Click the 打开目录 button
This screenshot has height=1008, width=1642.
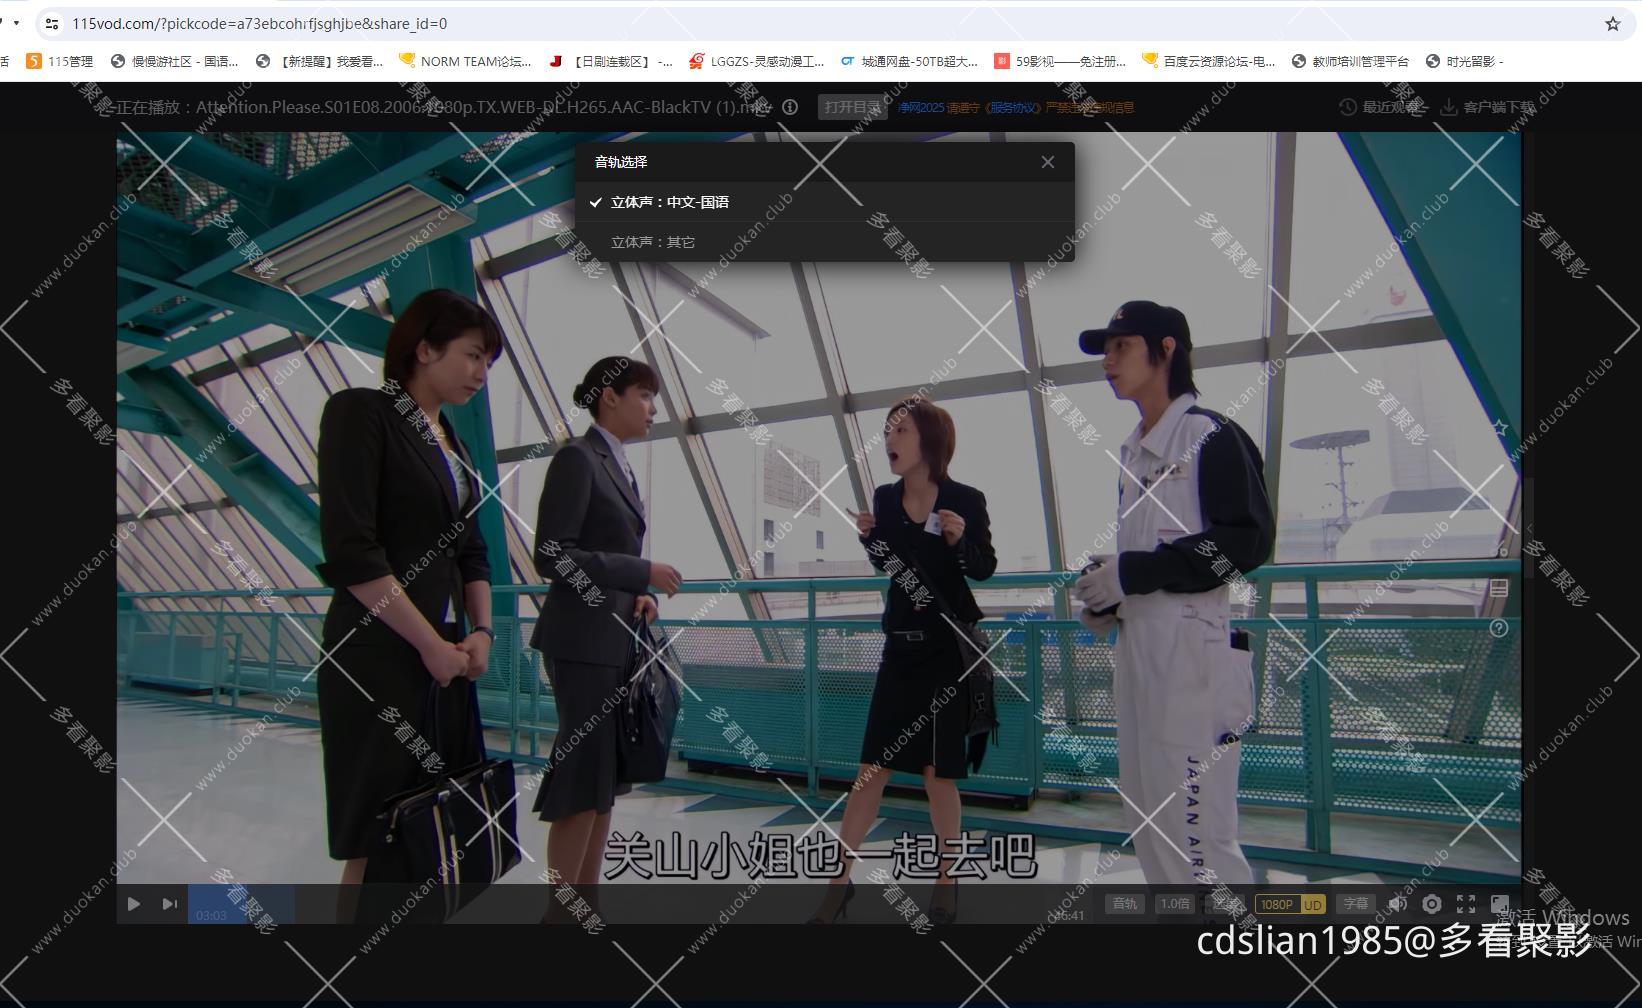coord(852,107)
